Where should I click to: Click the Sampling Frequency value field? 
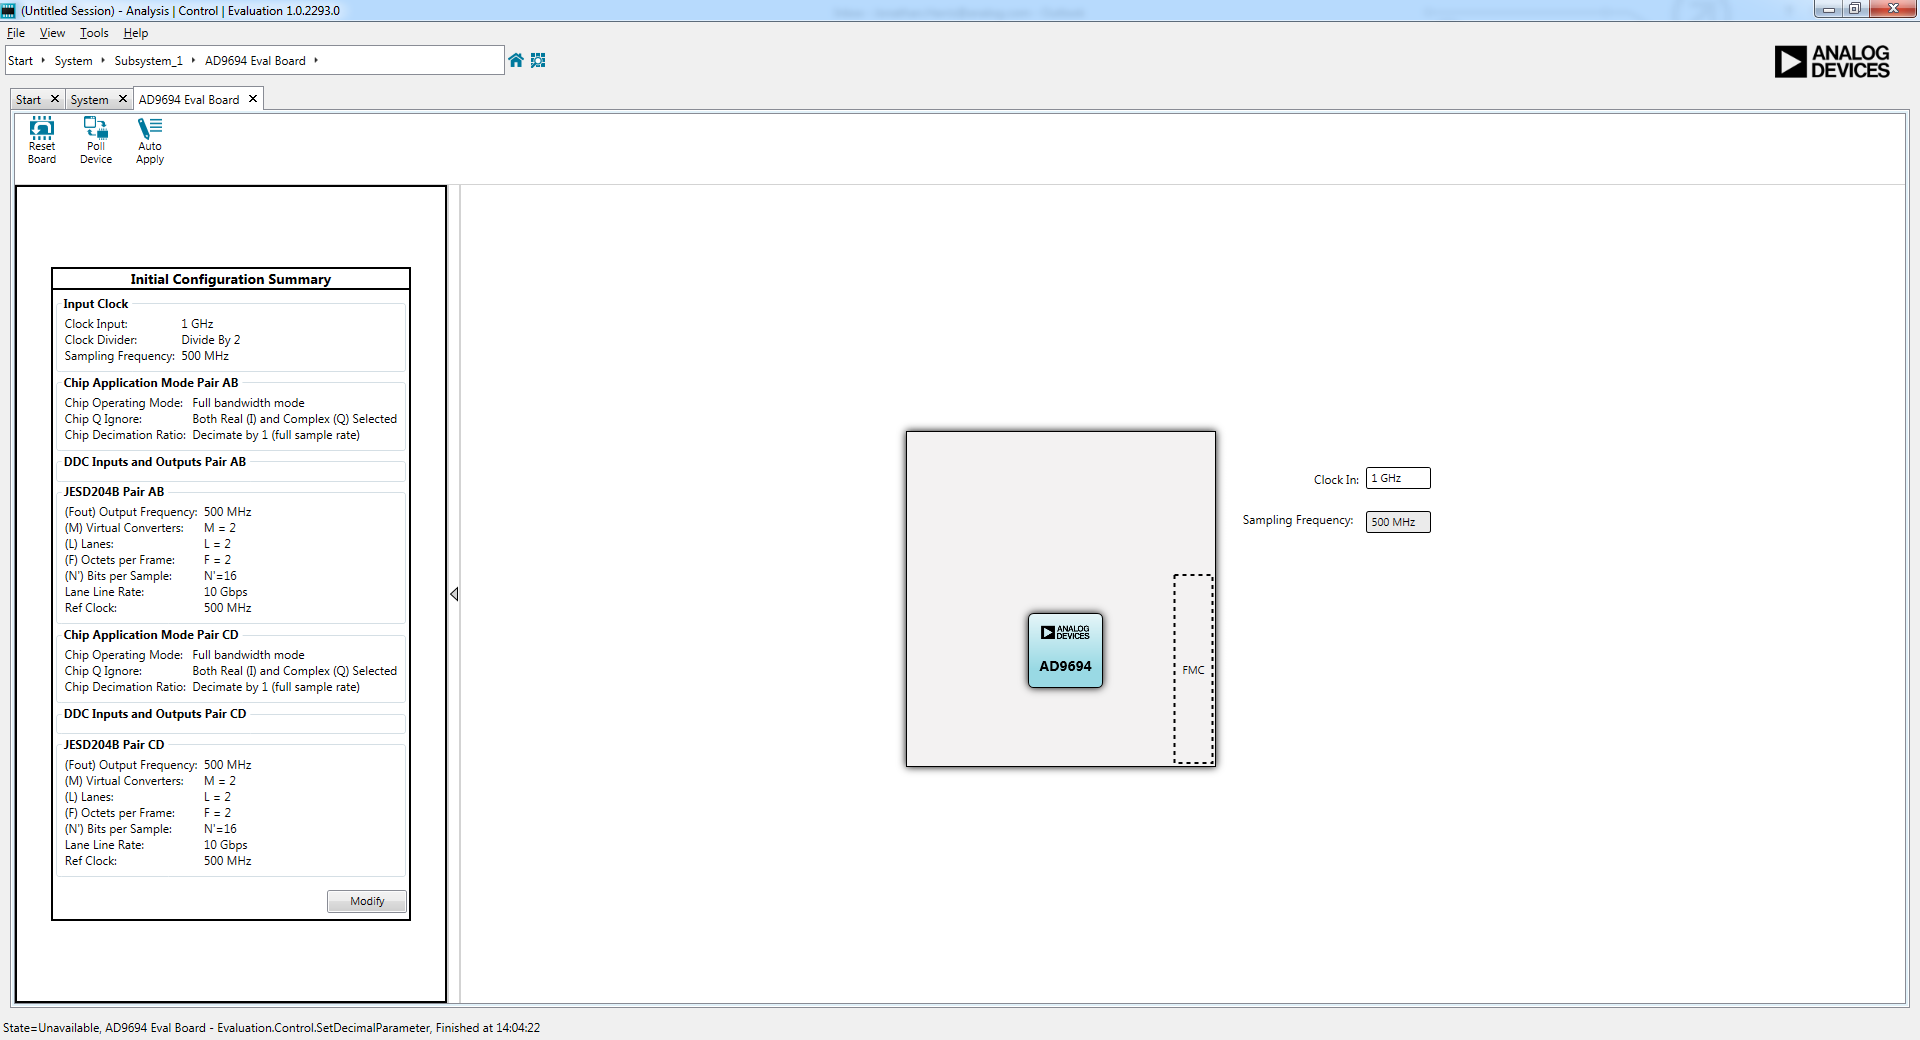click(1397, 522)
